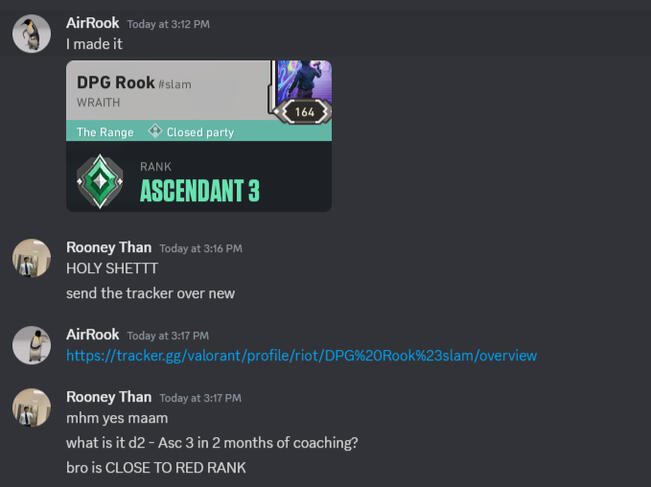Click the Ascendant 3 green rank emblem
Image resolution: width=651 pixels, height=487 pixels.
click(100, 181)
